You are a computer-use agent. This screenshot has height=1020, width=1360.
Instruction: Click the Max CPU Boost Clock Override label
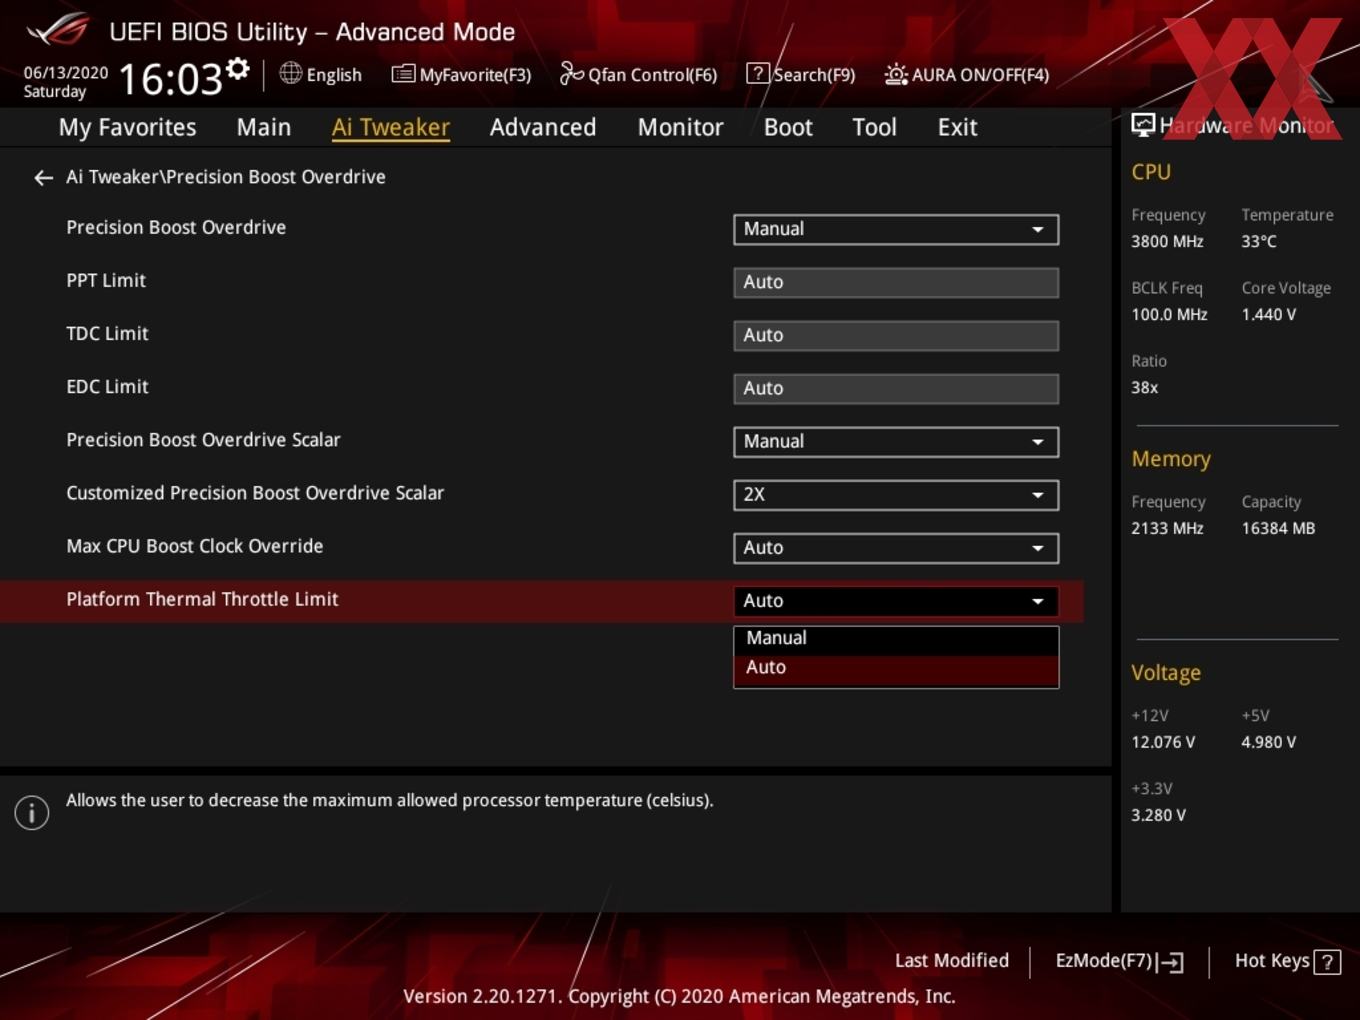195,546
